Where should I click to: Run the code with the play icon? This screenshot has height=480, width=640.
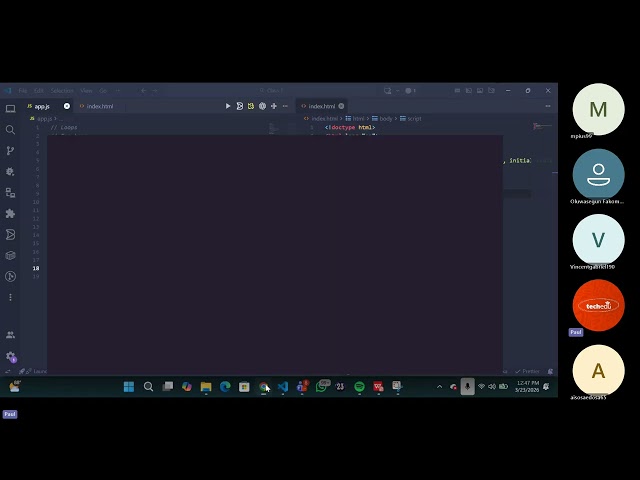[228, 106]
